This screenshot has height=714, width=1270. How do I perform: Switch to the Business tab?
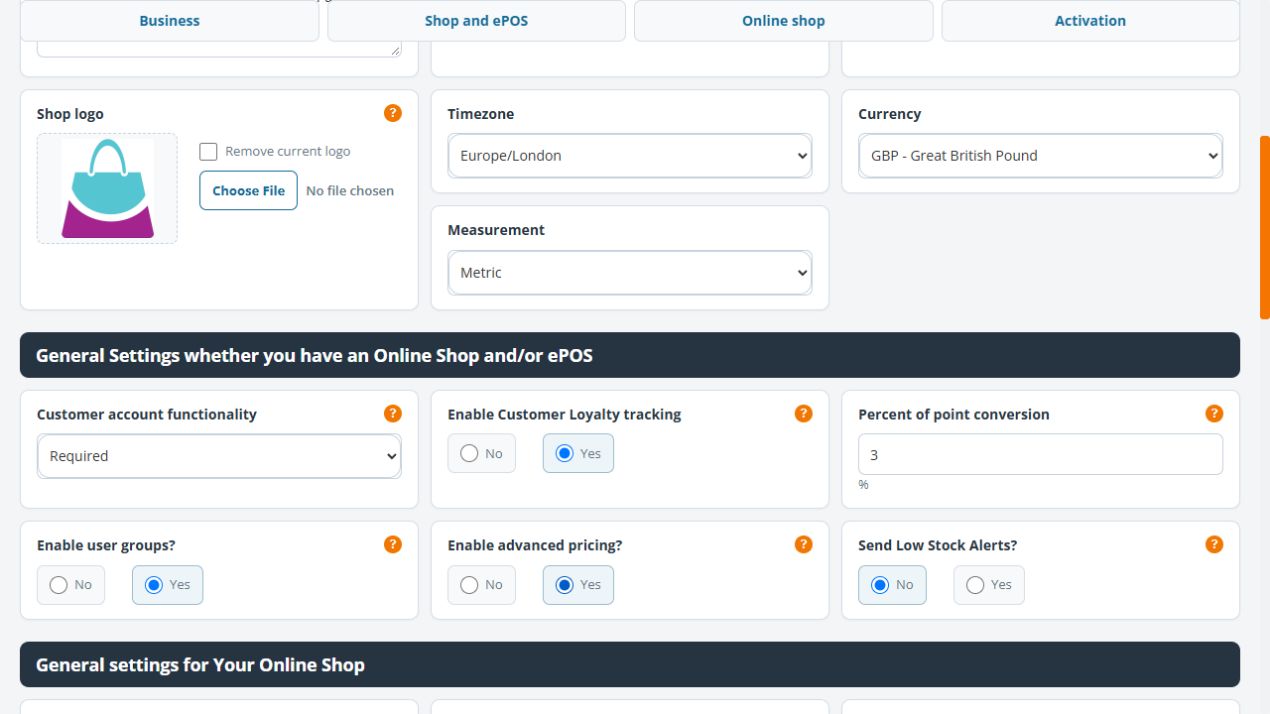(x=169, y=21)
